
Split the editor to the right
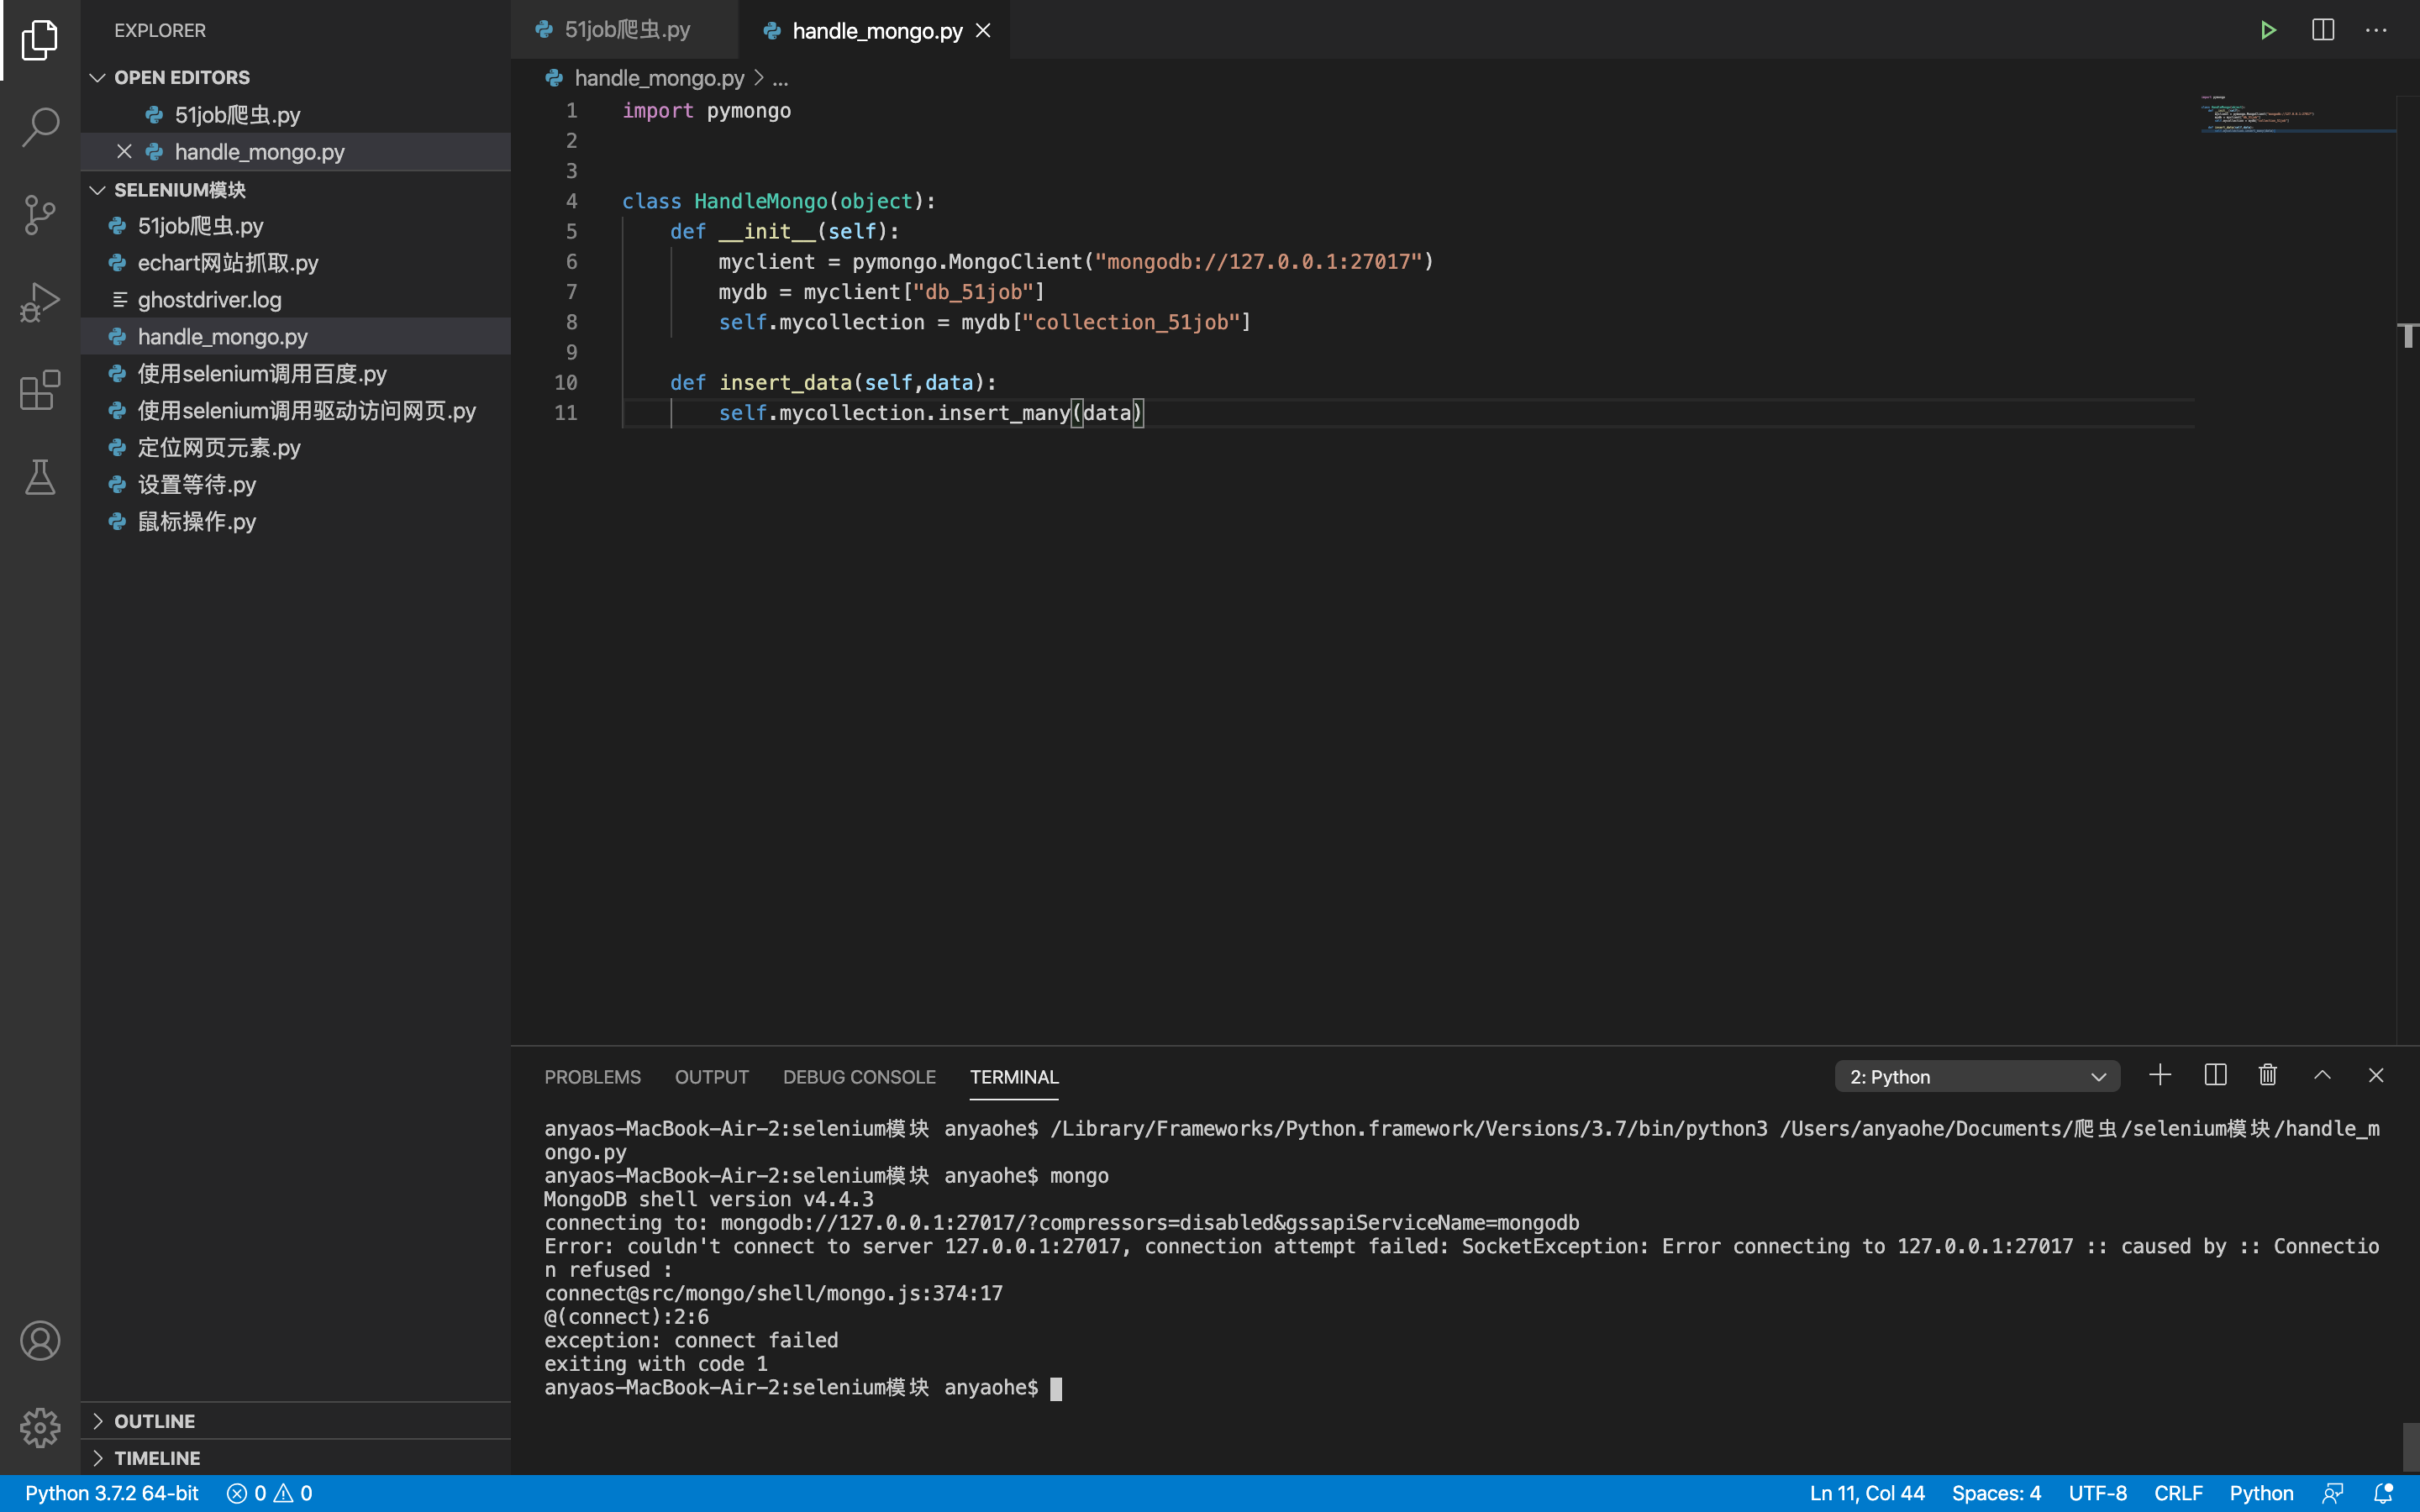(2323, 30)
